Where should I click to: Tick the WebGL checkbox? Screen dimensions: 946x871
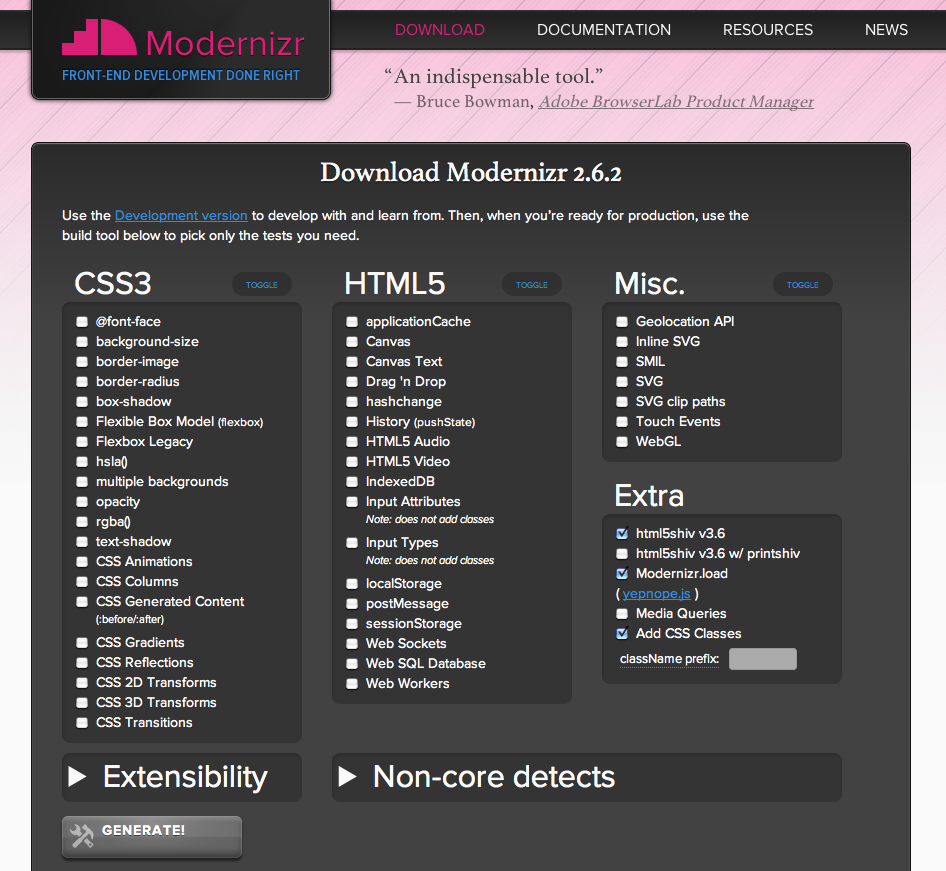pos(622,442)
